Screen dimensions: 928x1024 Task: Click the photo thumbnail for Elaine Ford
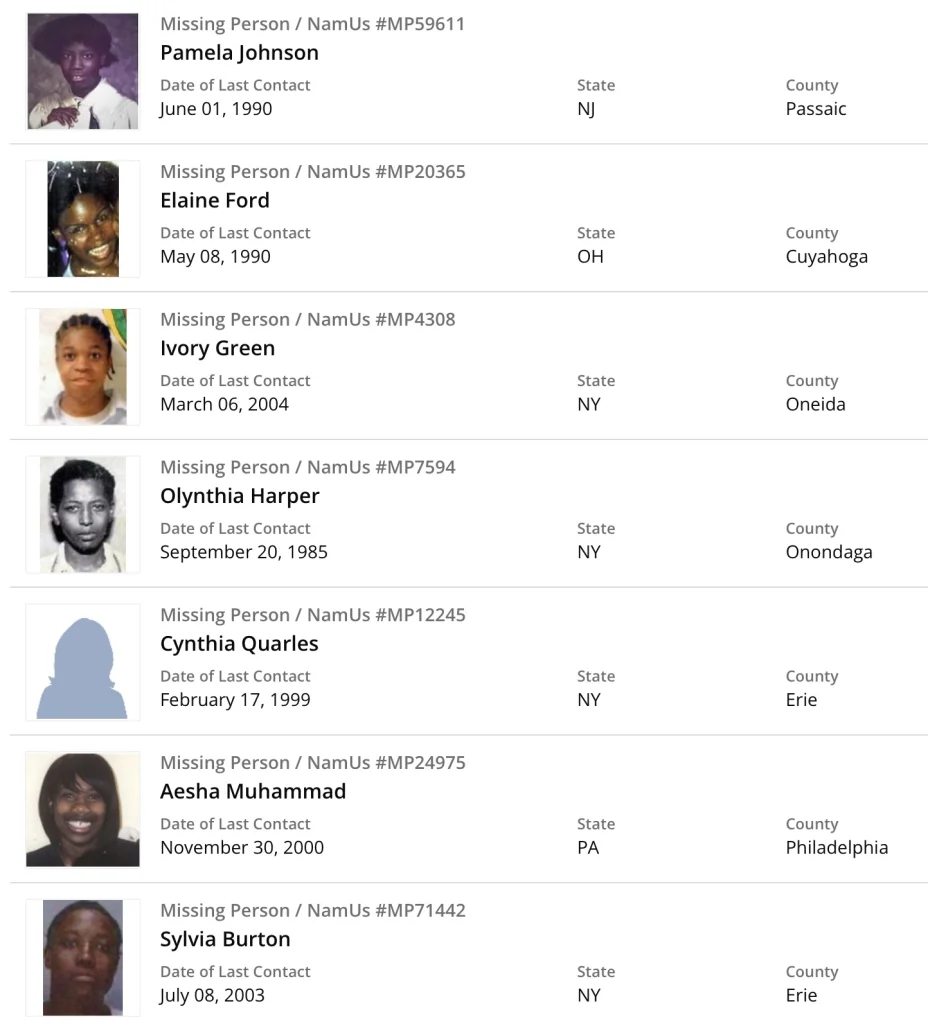tap(83, 219)
